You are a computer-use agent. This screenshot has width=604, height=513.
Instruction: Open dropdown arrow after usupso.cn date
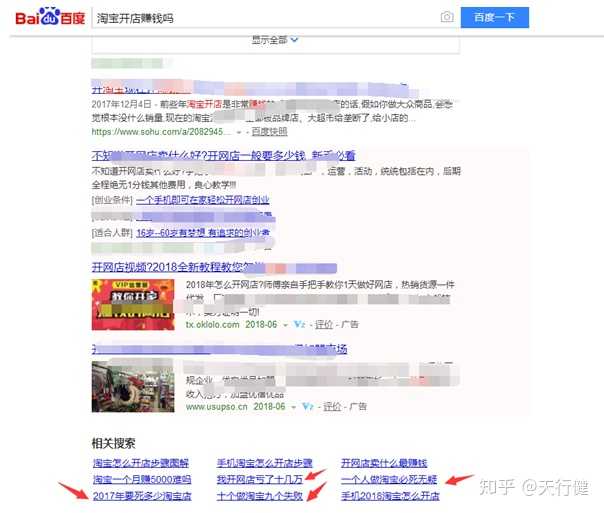tap(293, 406)
